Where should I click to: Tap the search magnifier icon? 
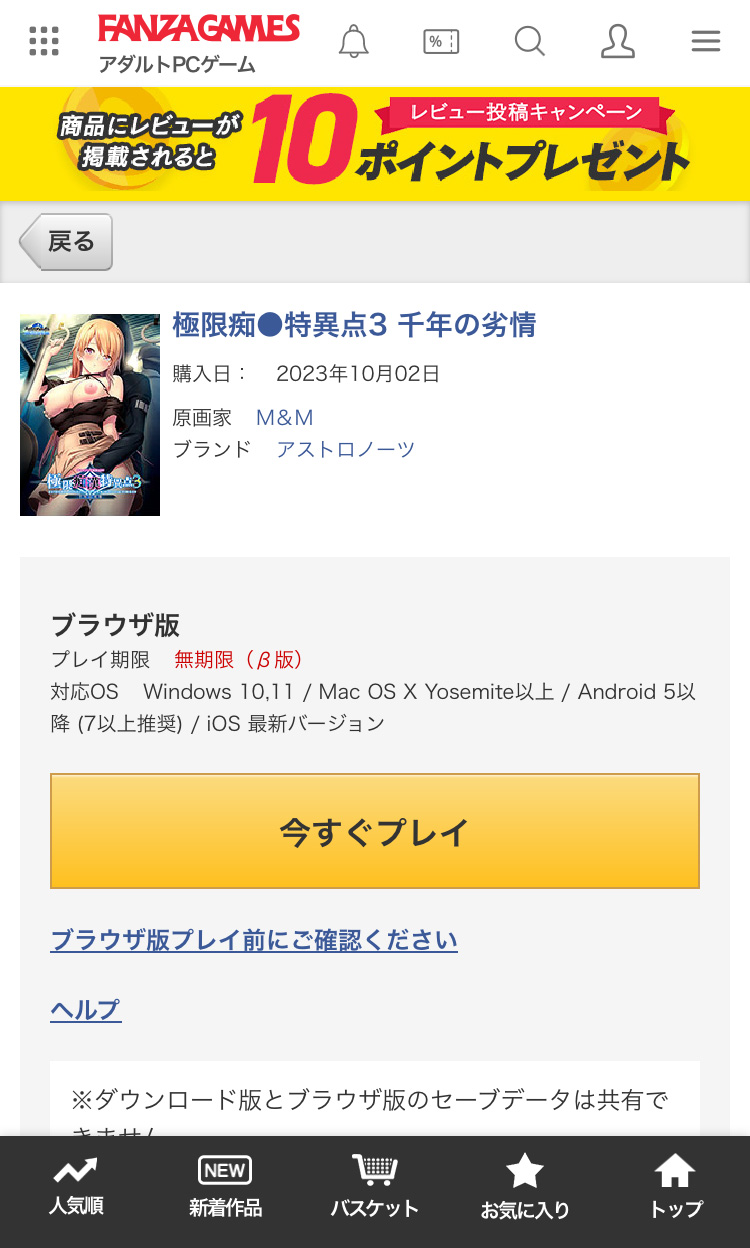tap(529, 41)
